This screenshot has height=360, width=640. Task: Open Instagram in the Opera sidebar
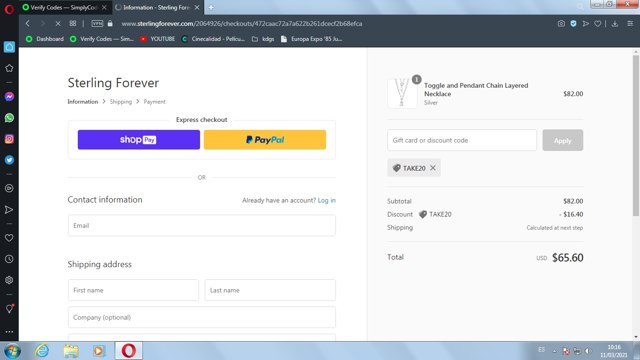tap(9, 139)
